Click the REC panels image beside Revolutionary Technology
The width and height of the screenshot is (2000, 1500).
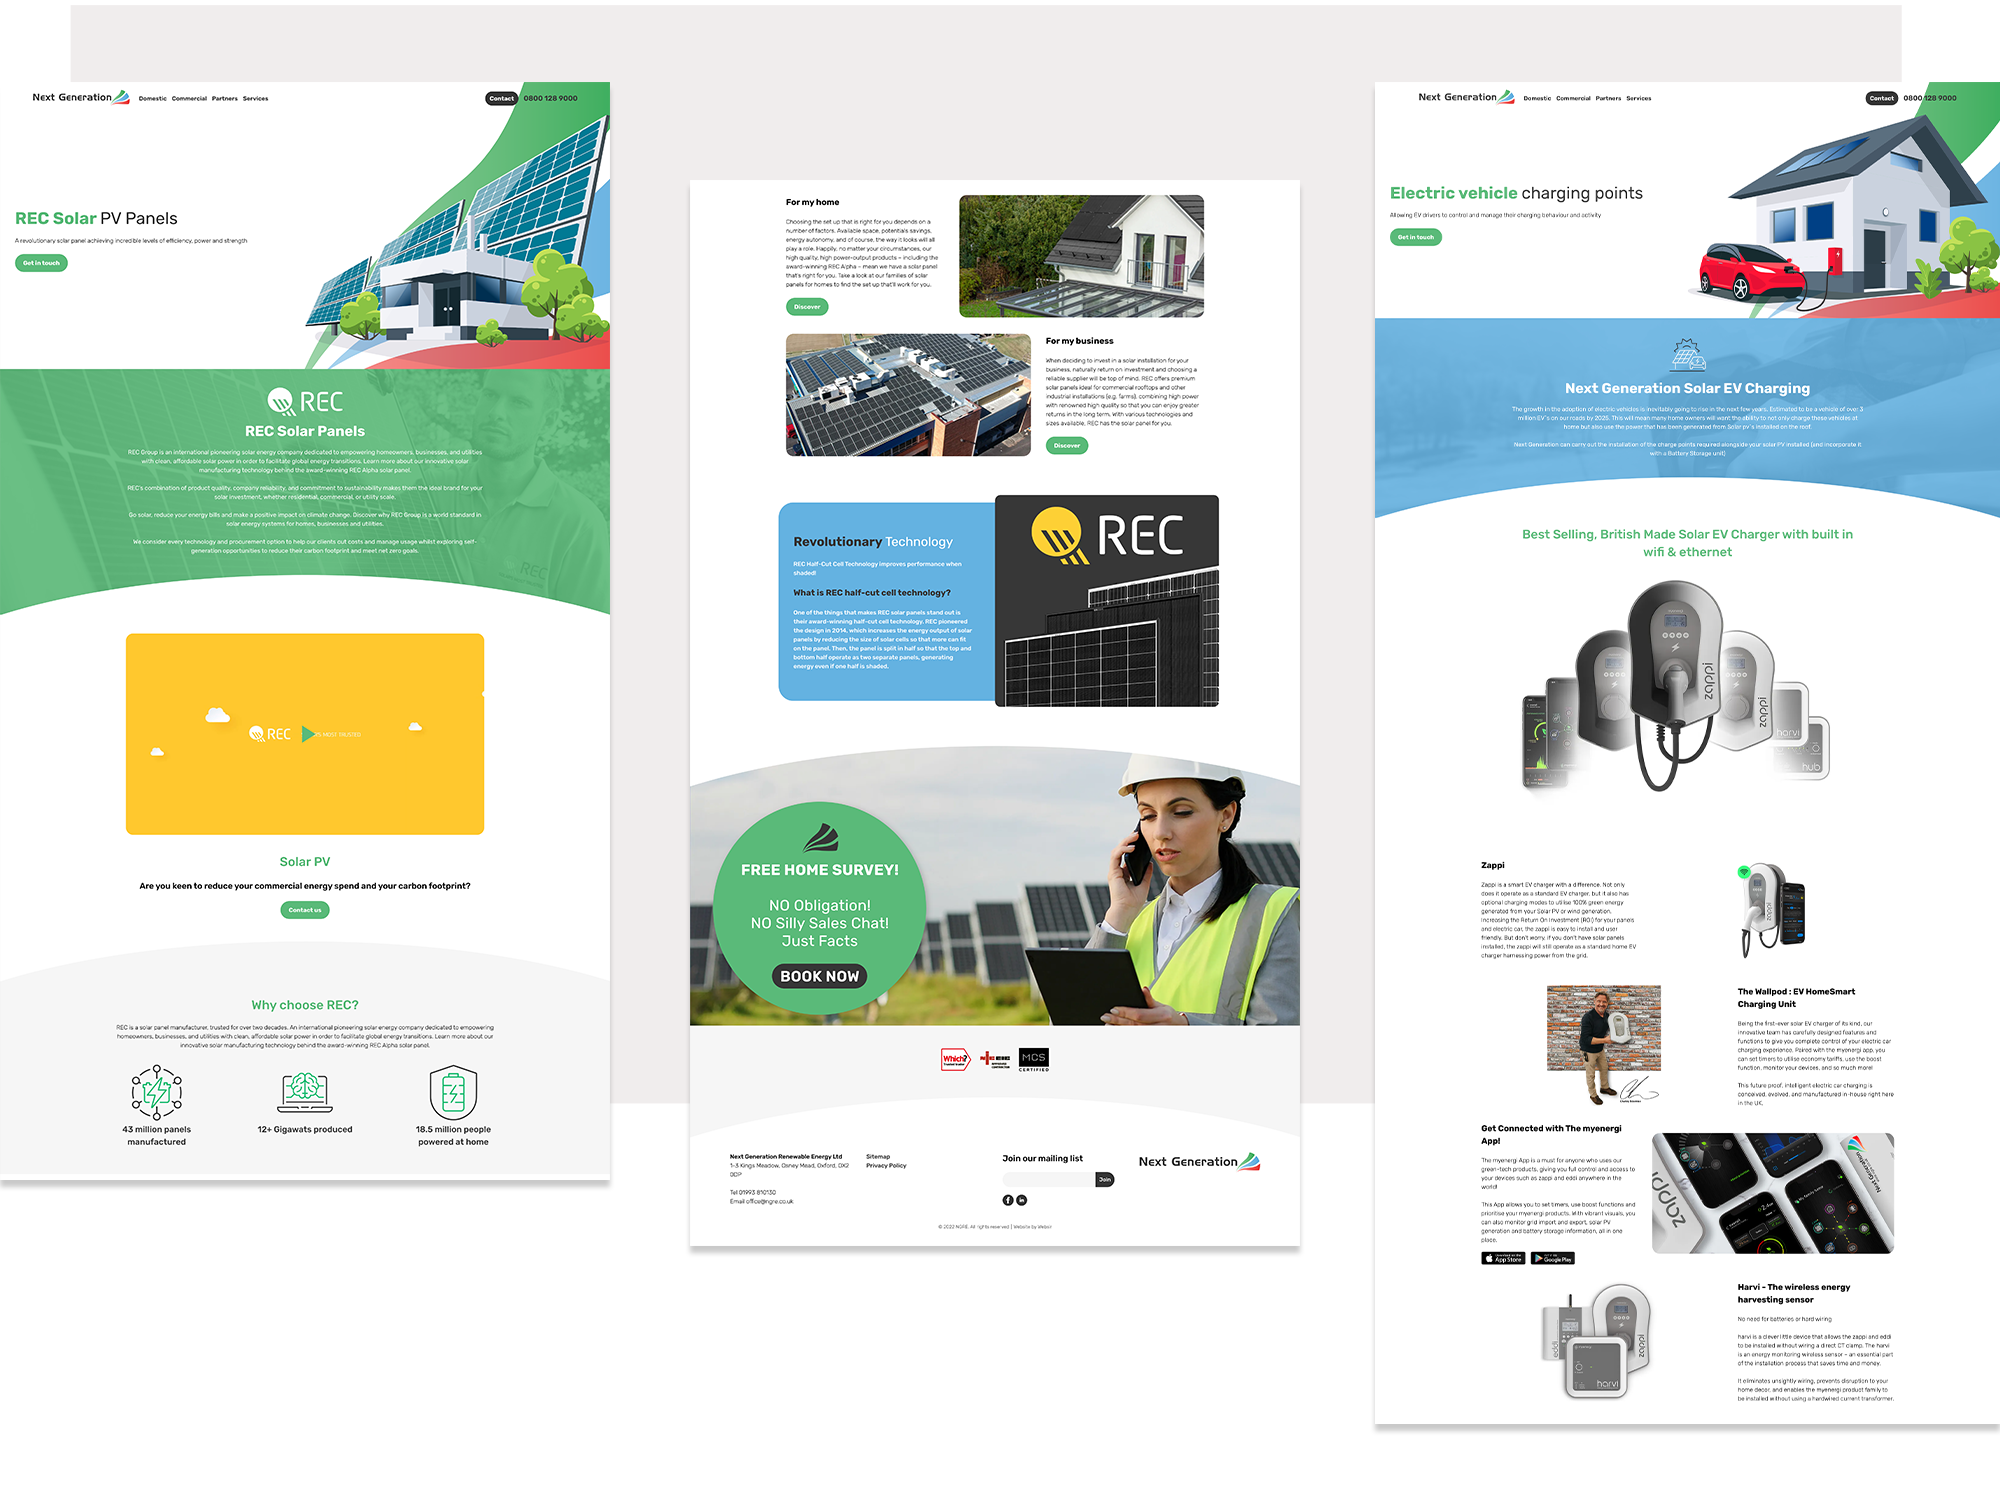(1107, 601)
